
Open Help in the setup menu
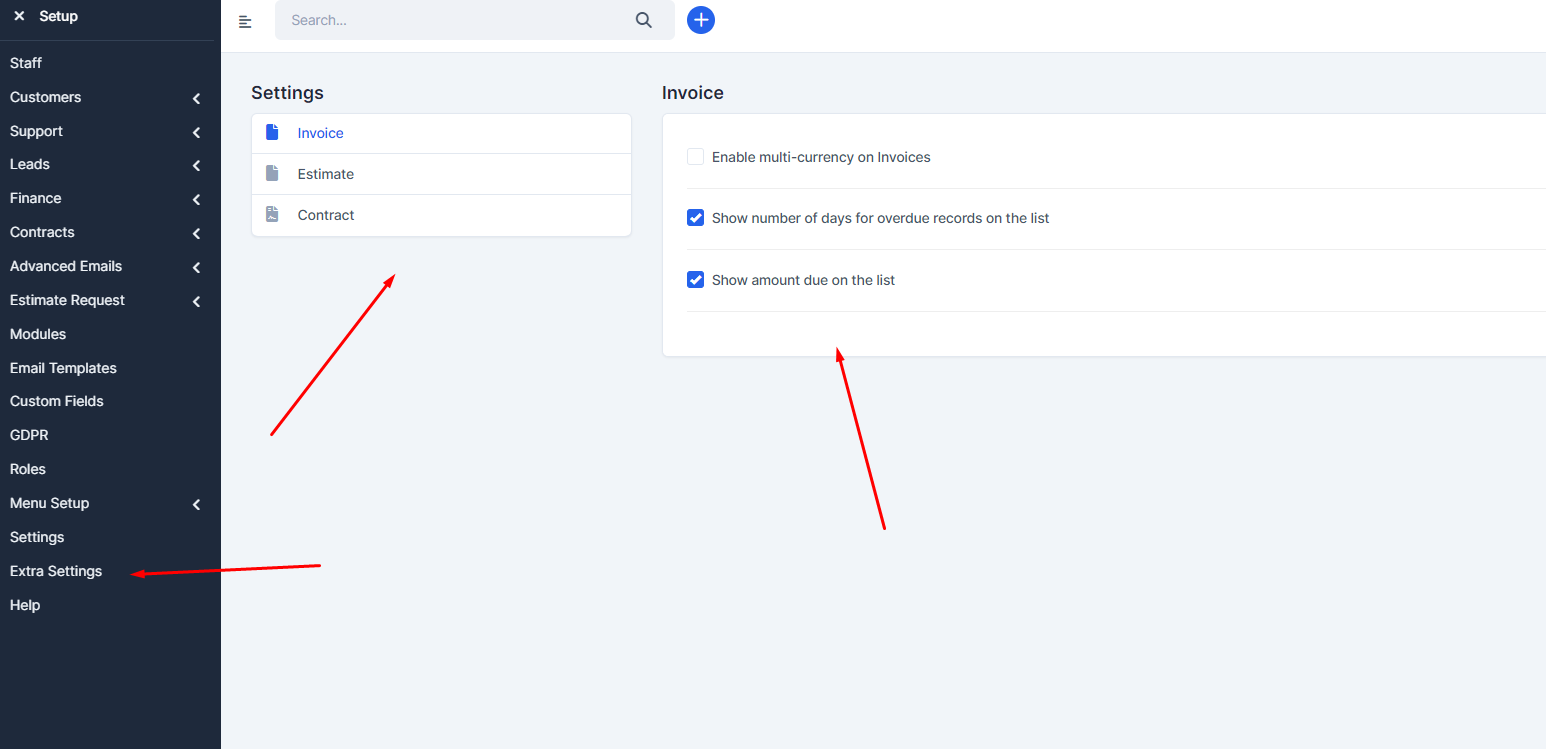pos(25,605)
